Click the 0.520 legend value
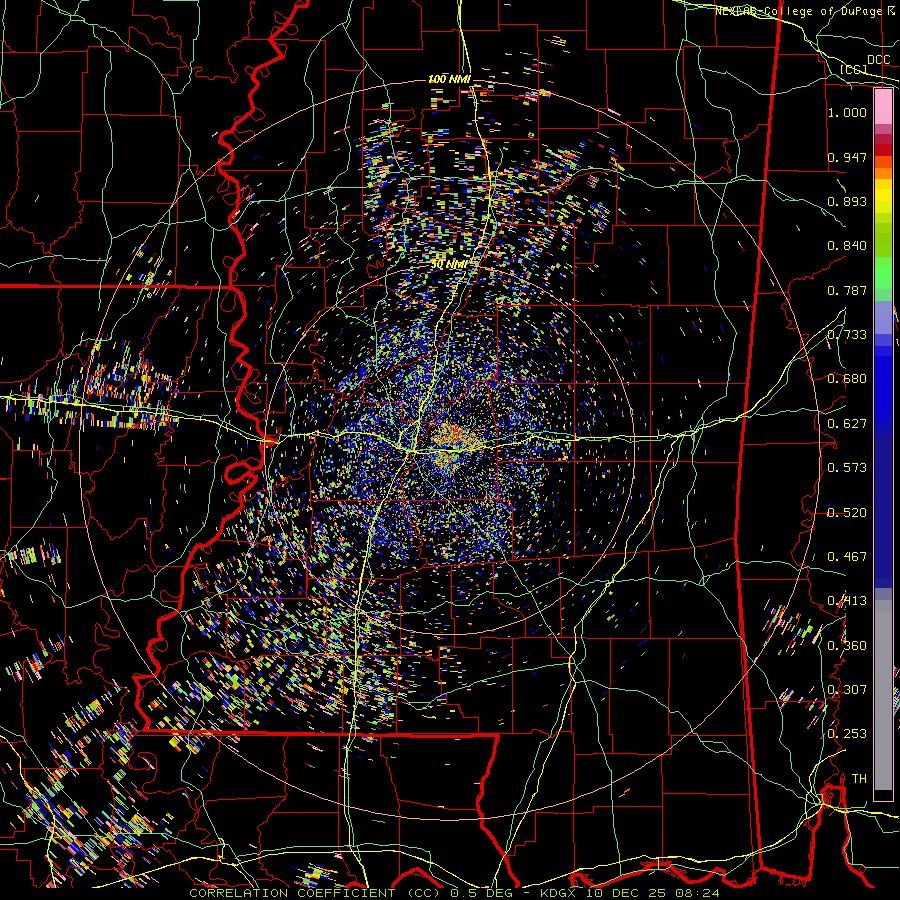The width and height of the screenshot is (900, 900). pos(847,513)
